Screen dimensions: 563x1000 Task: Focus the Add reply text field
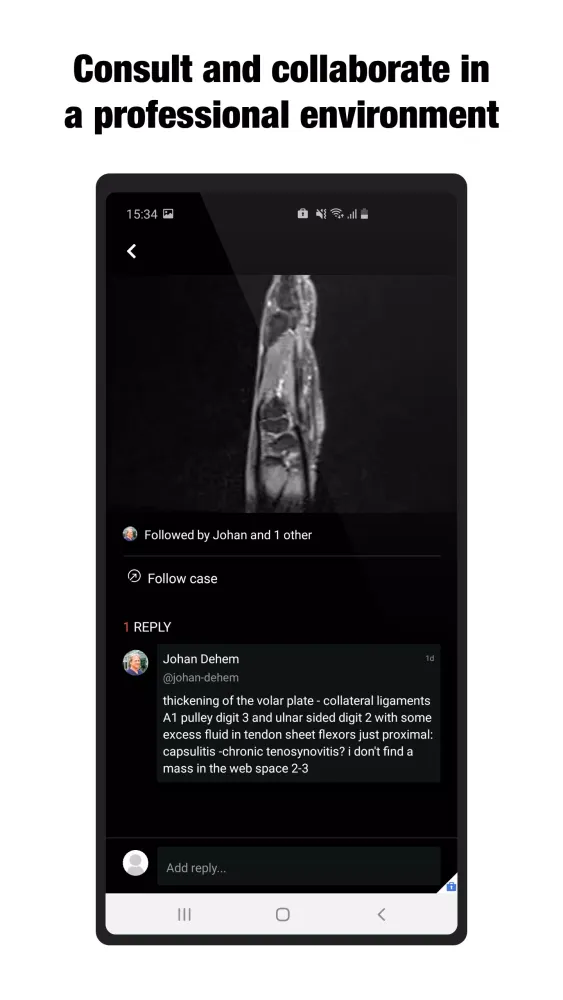[x=299, y=866]
